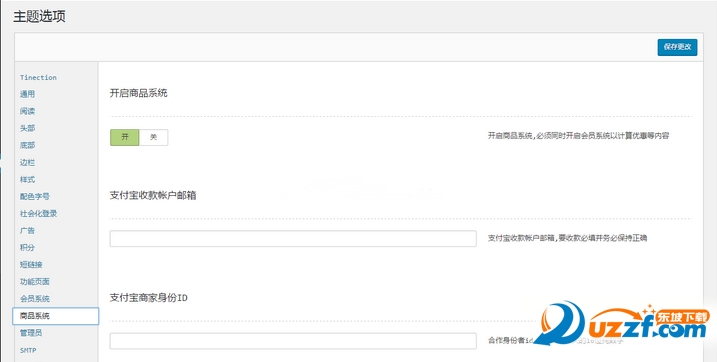
Task: Switch 开启商品系统 off with 关 toggle
Action: [153, 137]
